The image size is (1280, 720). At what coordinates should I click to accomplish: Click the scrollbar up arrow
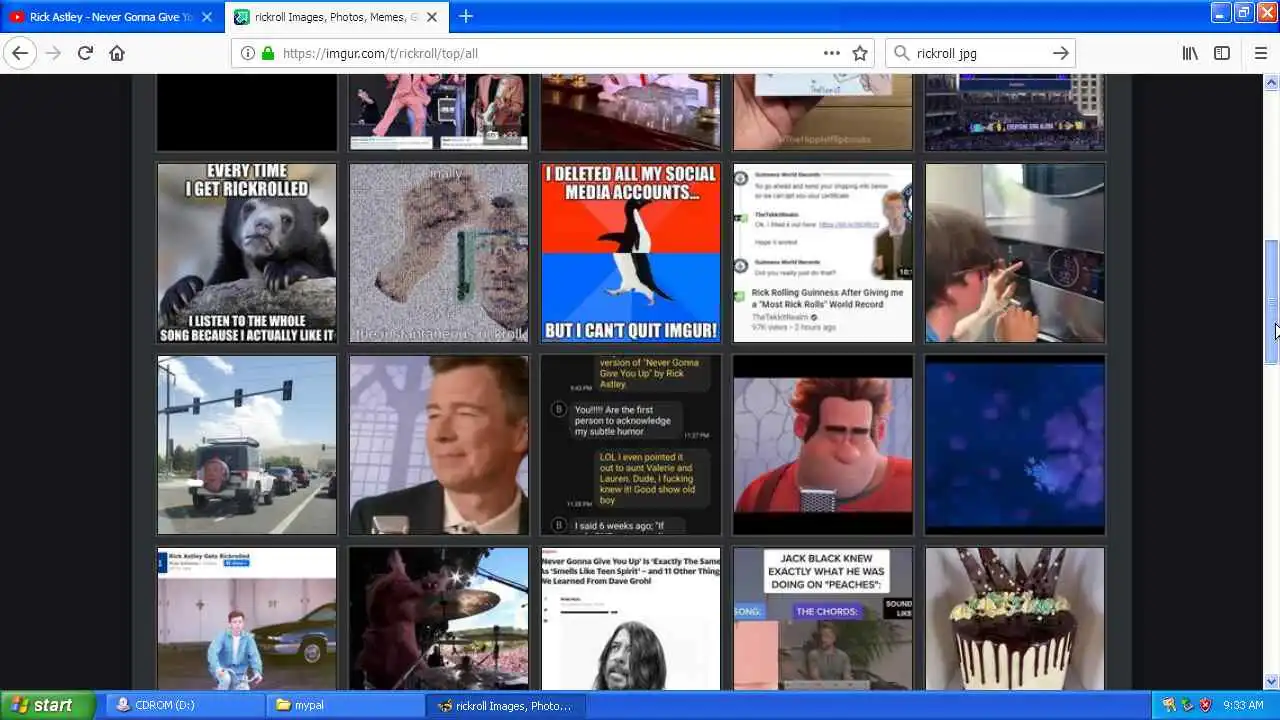[x=1271, y=82]
